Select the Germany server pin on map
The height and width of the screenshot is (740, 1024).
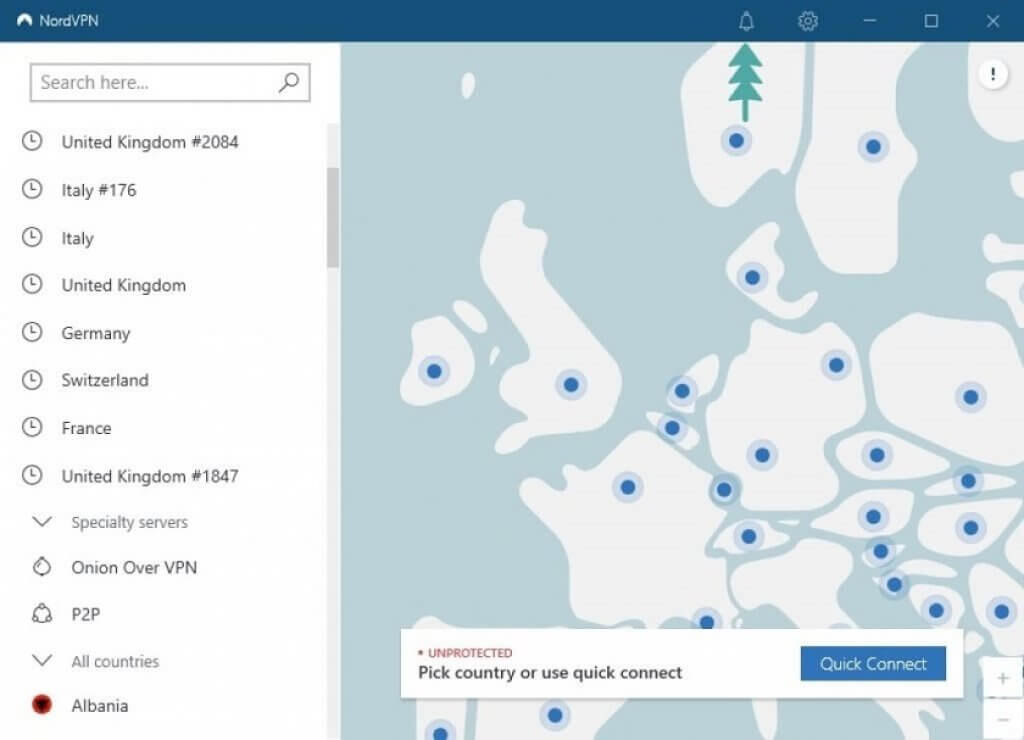[x=762, y=455]
